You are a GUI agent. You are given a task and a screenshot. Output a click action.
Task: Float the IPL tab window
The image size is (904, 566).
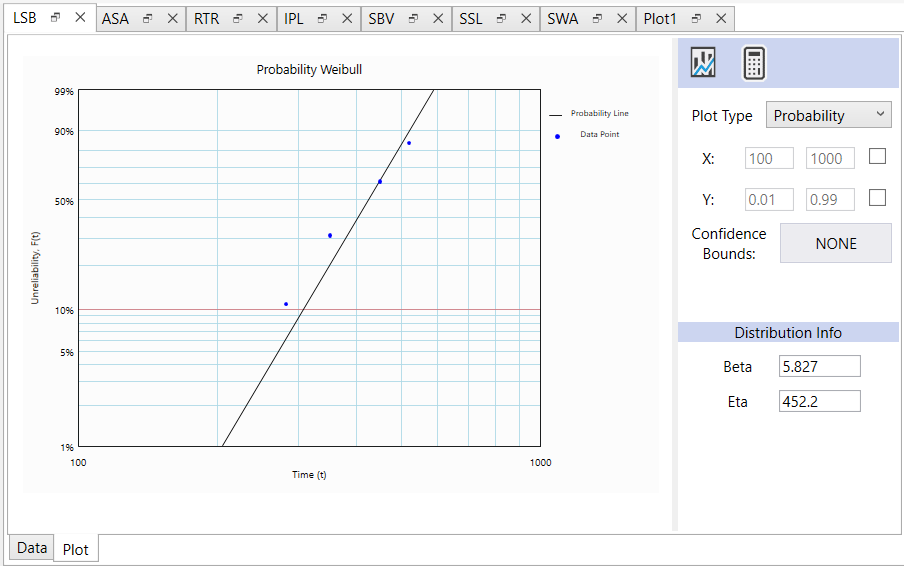point(322,18)
